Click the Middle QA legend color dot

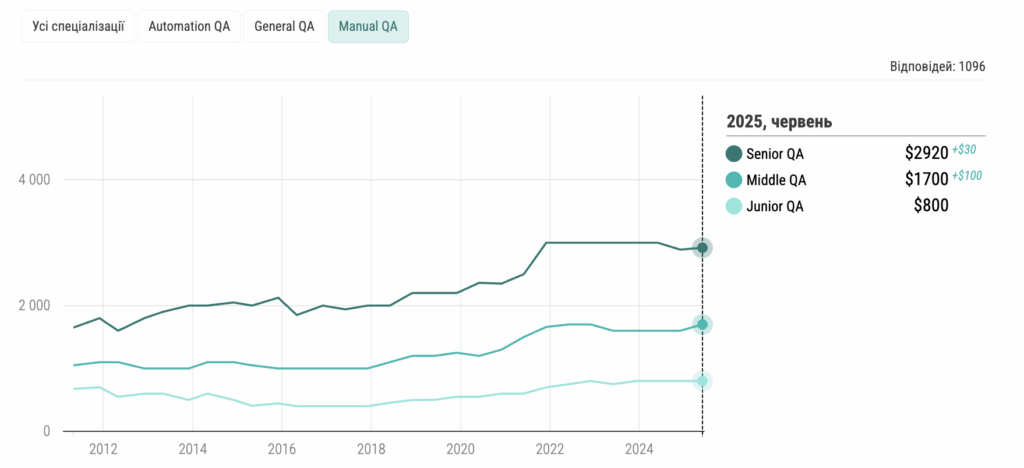click(734, 180)
